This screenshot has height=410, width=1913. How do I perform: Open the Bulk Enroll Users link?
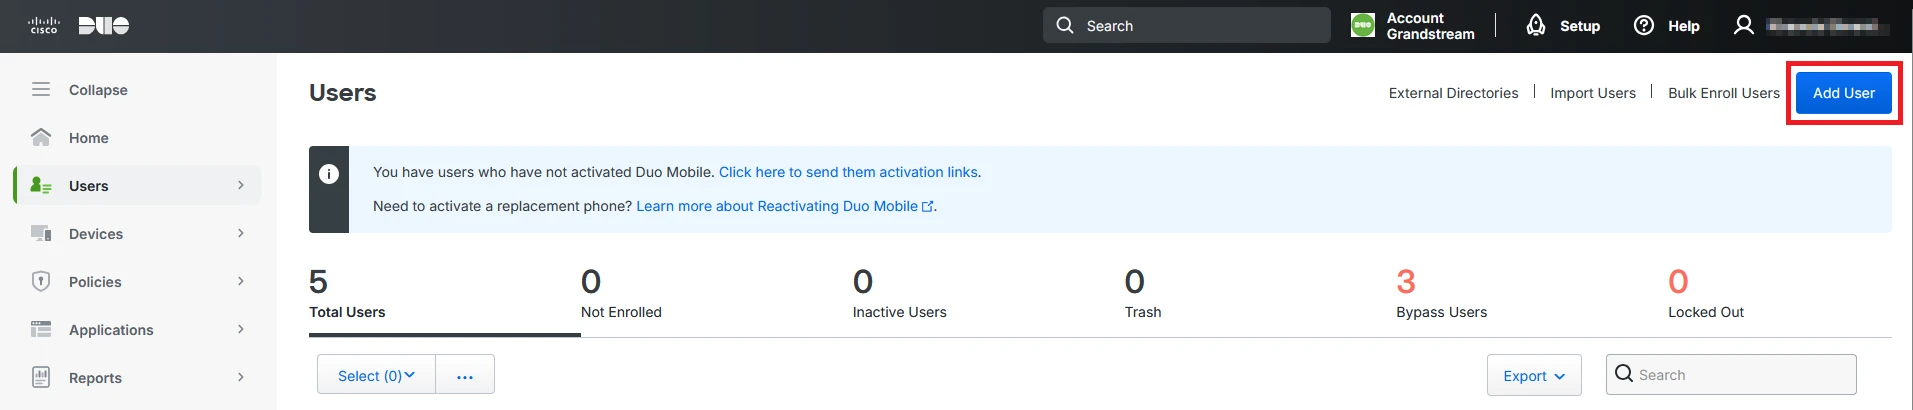point(1724,93)
